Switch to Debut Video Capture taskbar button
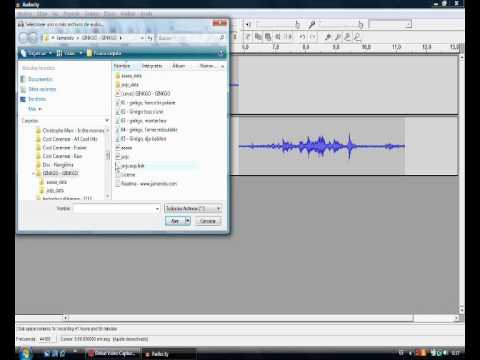 tap(113, 353)
